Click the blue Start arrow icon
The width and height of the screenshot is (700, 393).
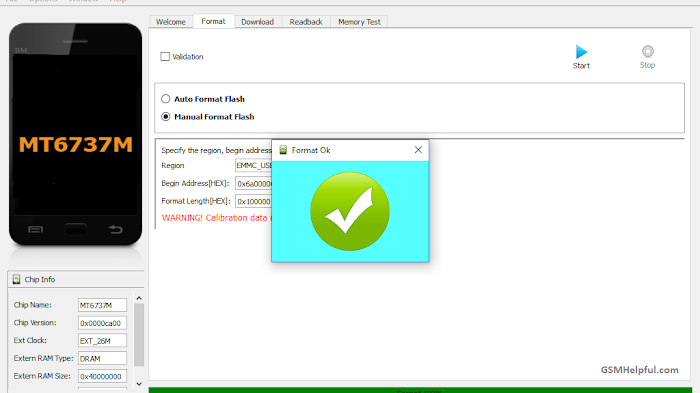581,52
